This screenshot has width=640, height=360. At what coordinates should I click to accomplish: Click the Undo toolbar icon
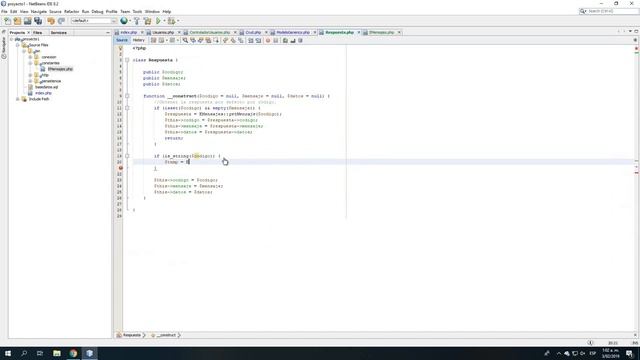(51, 21)
